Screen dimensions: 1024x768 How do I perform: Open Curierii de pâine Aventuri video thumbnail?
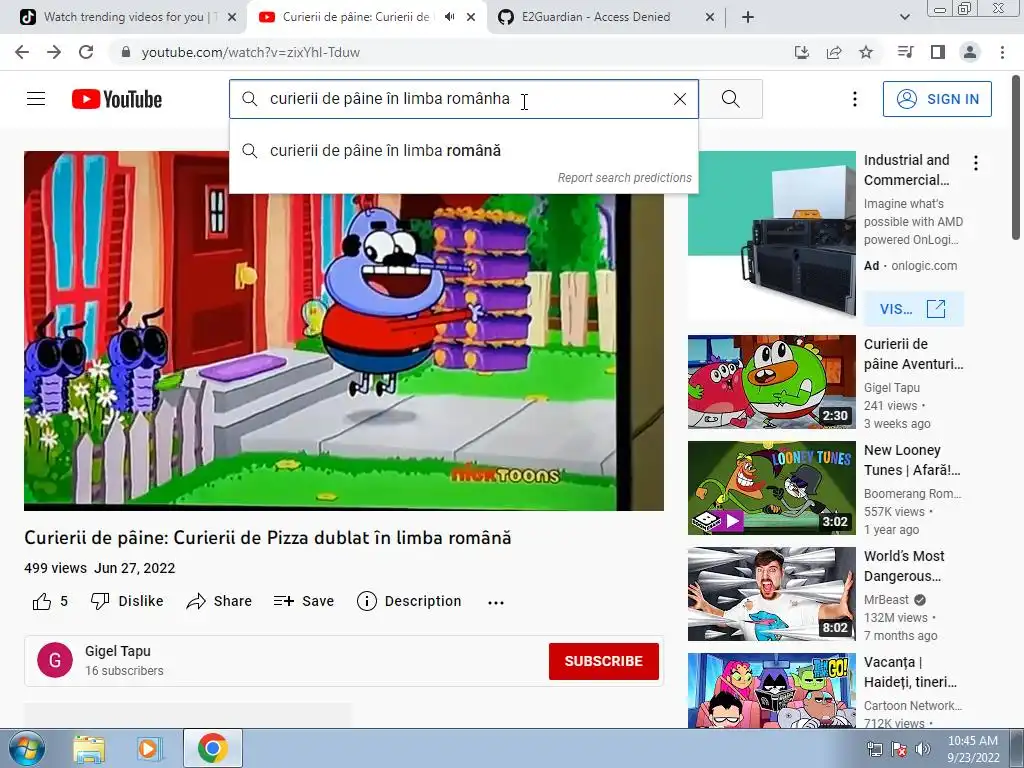point(771,382)
